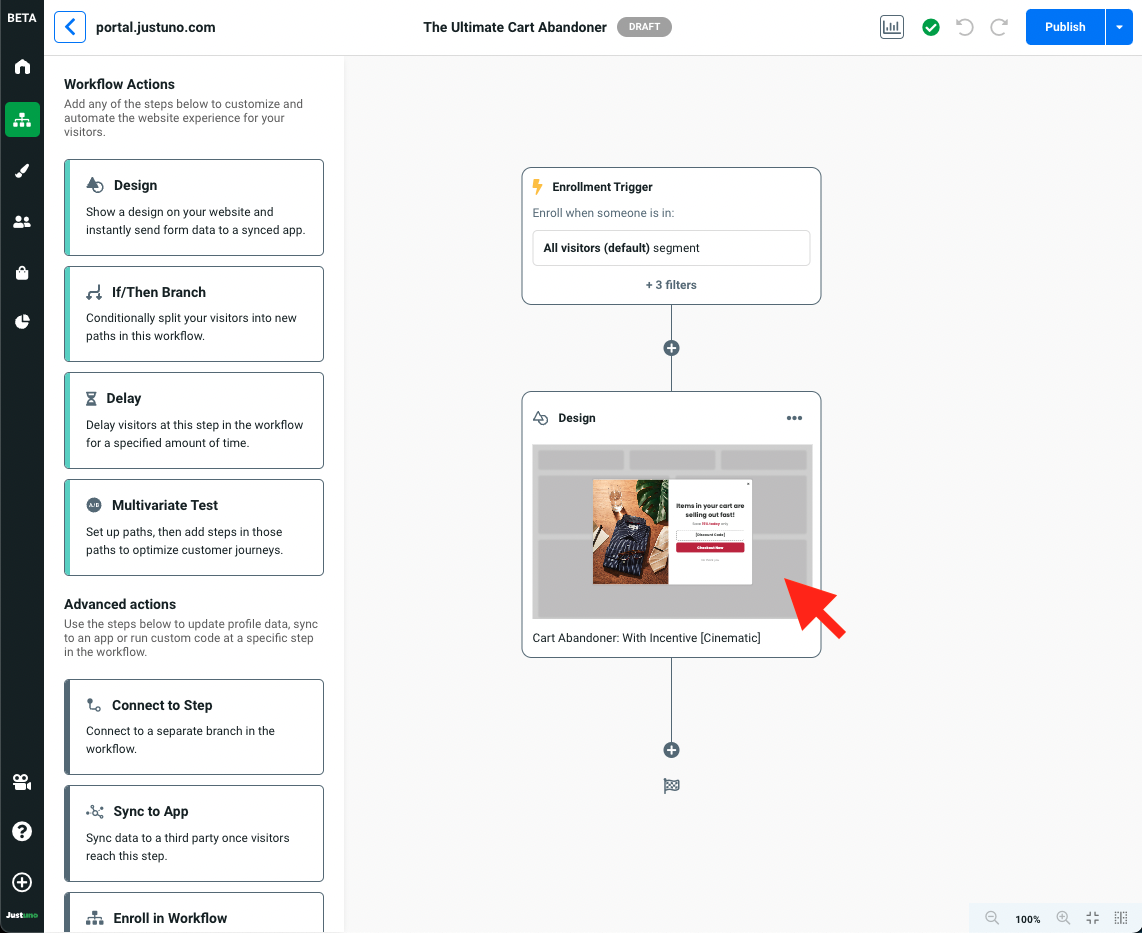
Task: Add step below the Enrollment Trigger
Action: [x=671, y=348]
